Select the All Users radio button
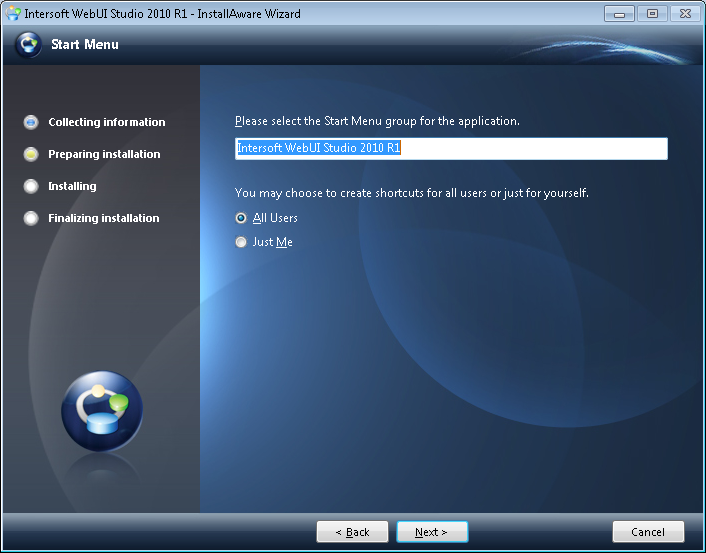 [x=241, y=218]
